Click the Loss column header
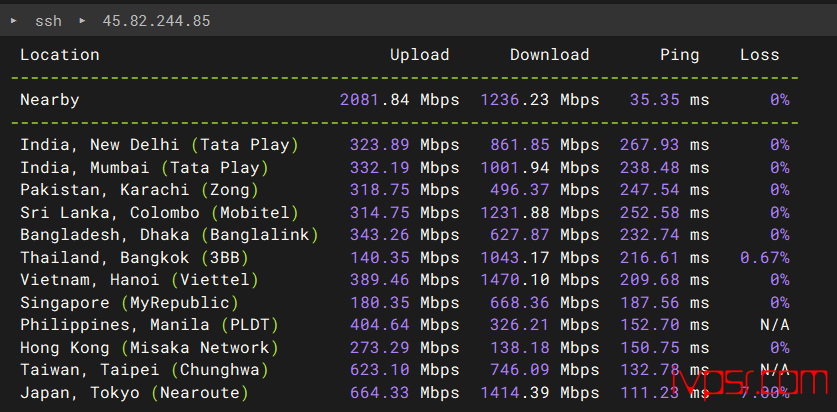Image resolution: width=837 pixels, height=412 pixels. [x=760, y=55]
